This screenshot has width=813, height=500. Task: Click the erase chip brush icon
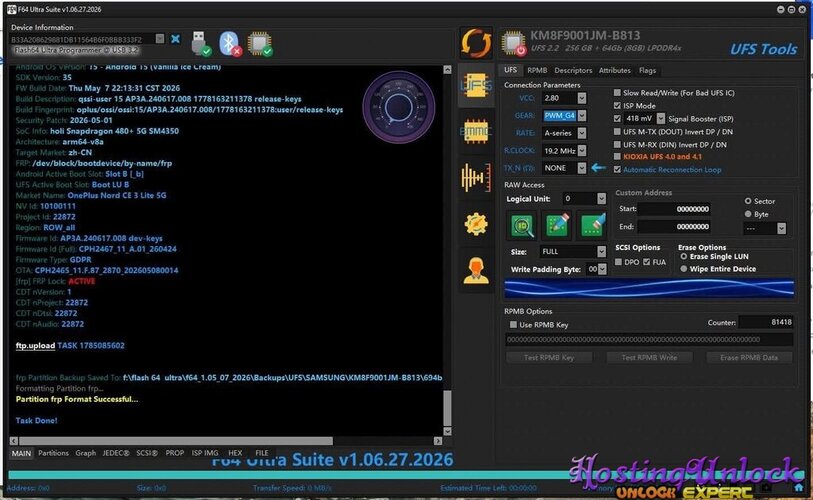click(592, 226)
